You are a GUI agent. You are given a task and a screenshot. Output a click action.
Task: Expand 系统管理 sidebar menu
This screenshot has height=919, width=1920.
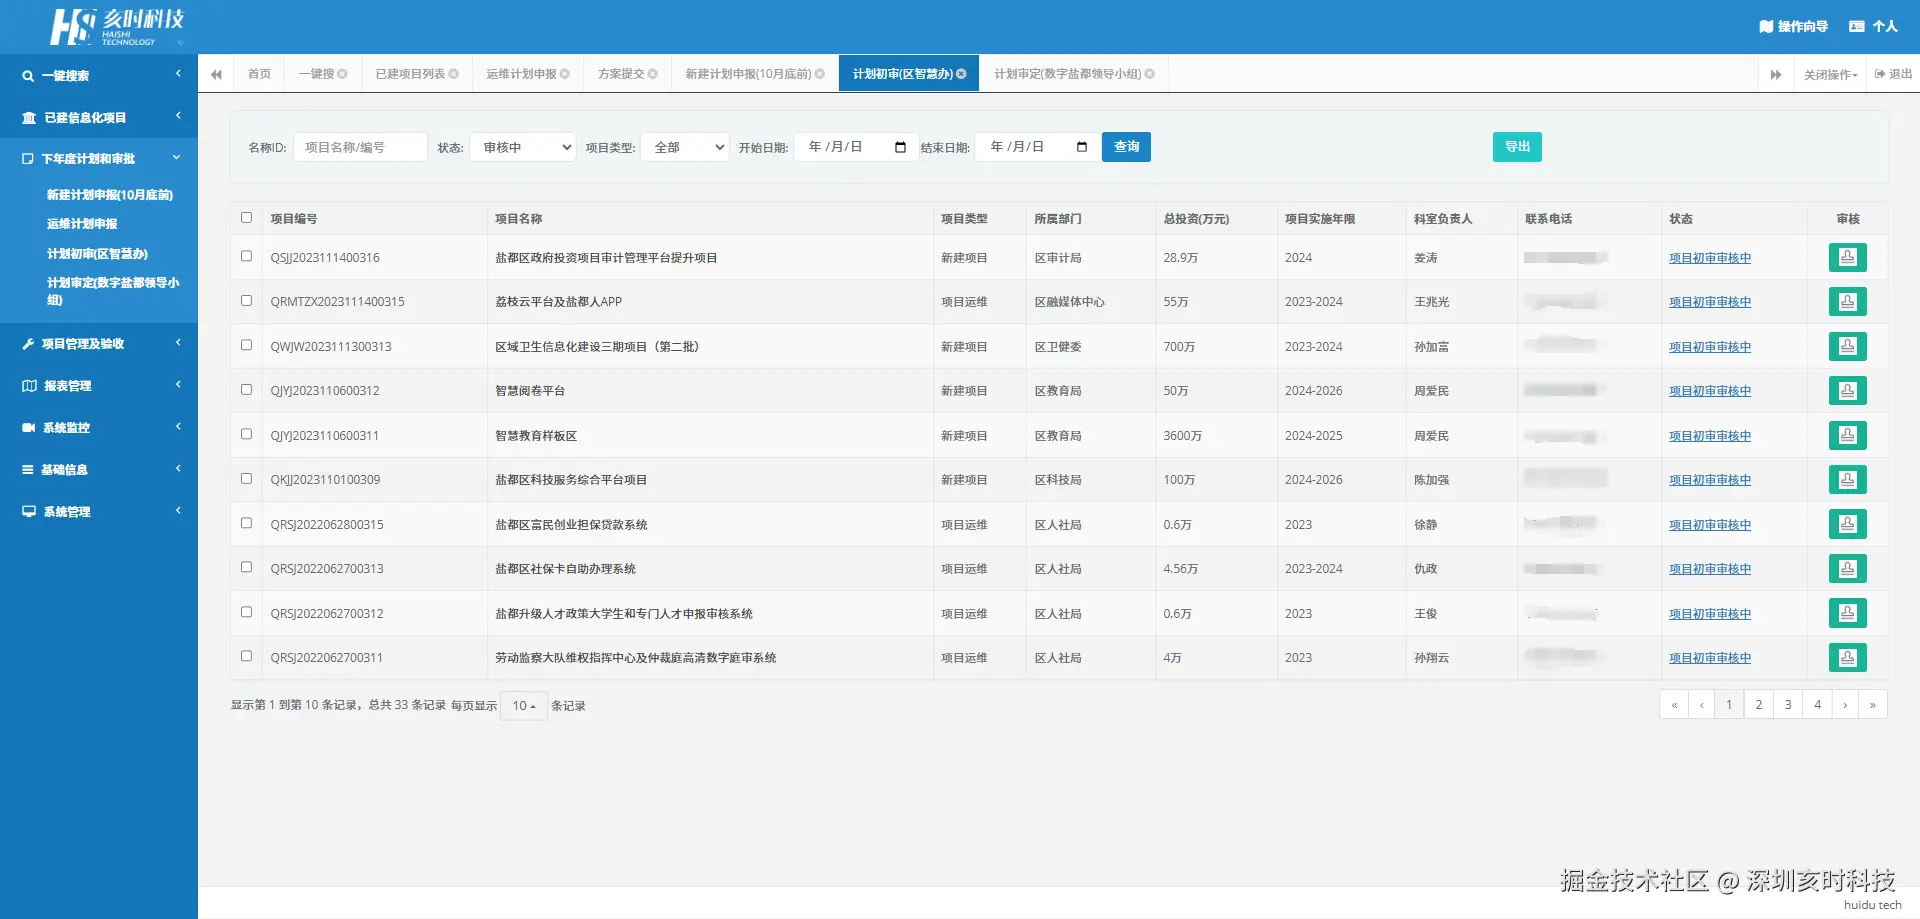pos(99,512)
